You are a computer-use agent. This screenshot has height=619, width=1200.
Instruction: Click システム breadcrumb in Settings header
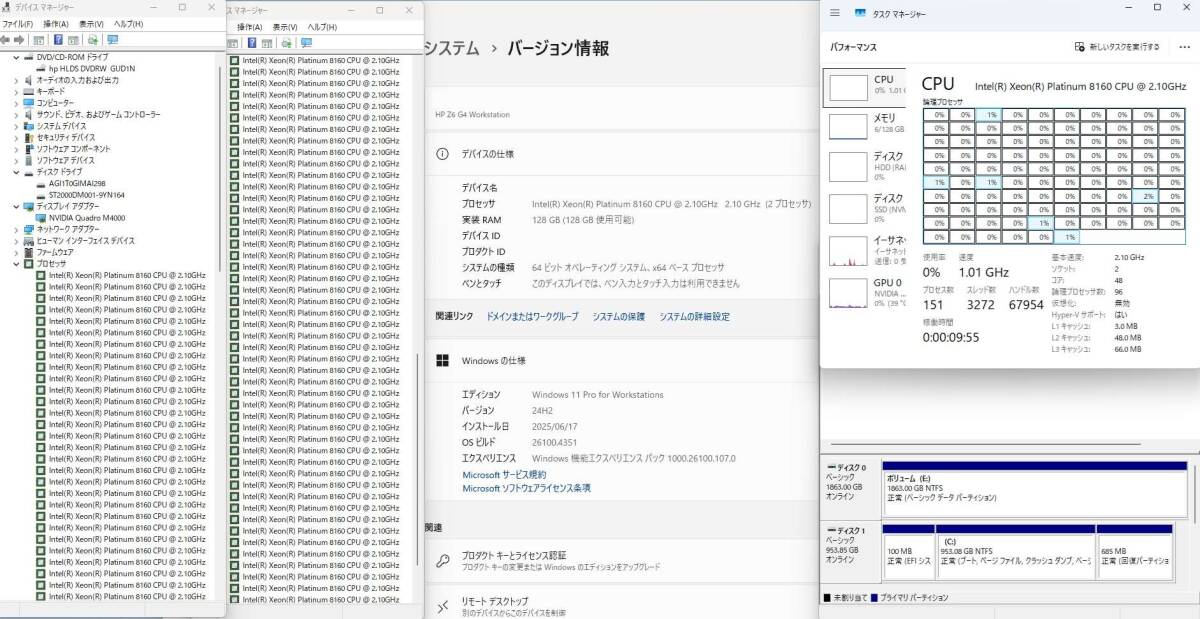pyautogui.click(x=452, y=48)
